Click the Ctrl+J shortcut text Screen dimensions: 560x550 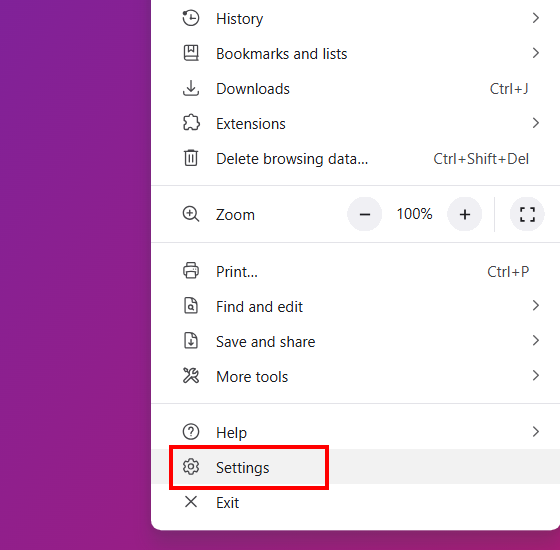click(x=509, y=89)
